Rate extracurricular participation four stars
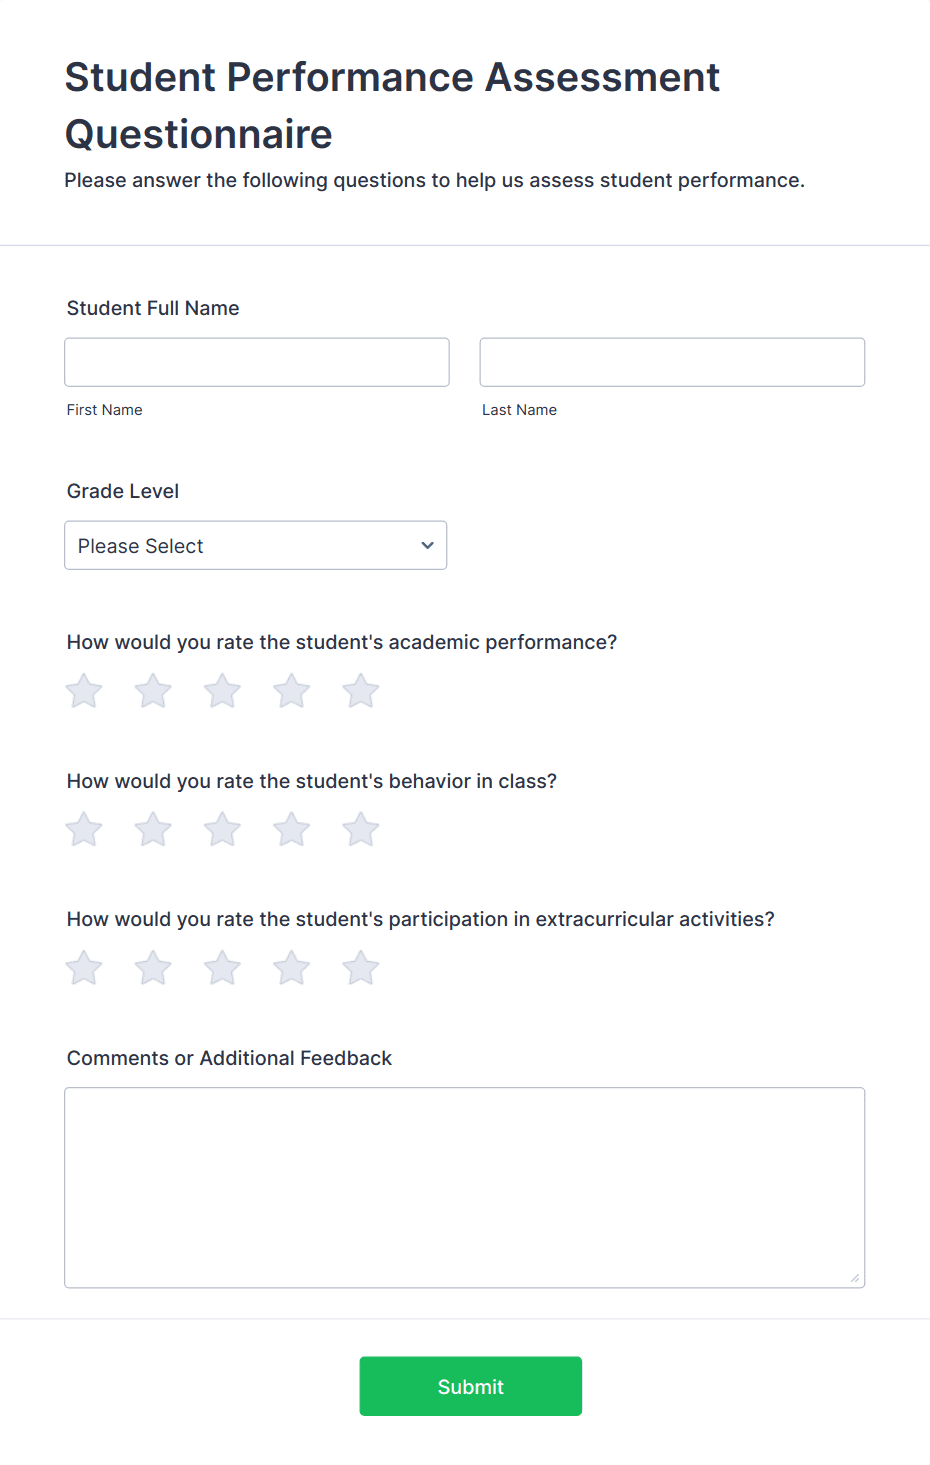Viewport: 930px width, 1465px height. point(292,968)
